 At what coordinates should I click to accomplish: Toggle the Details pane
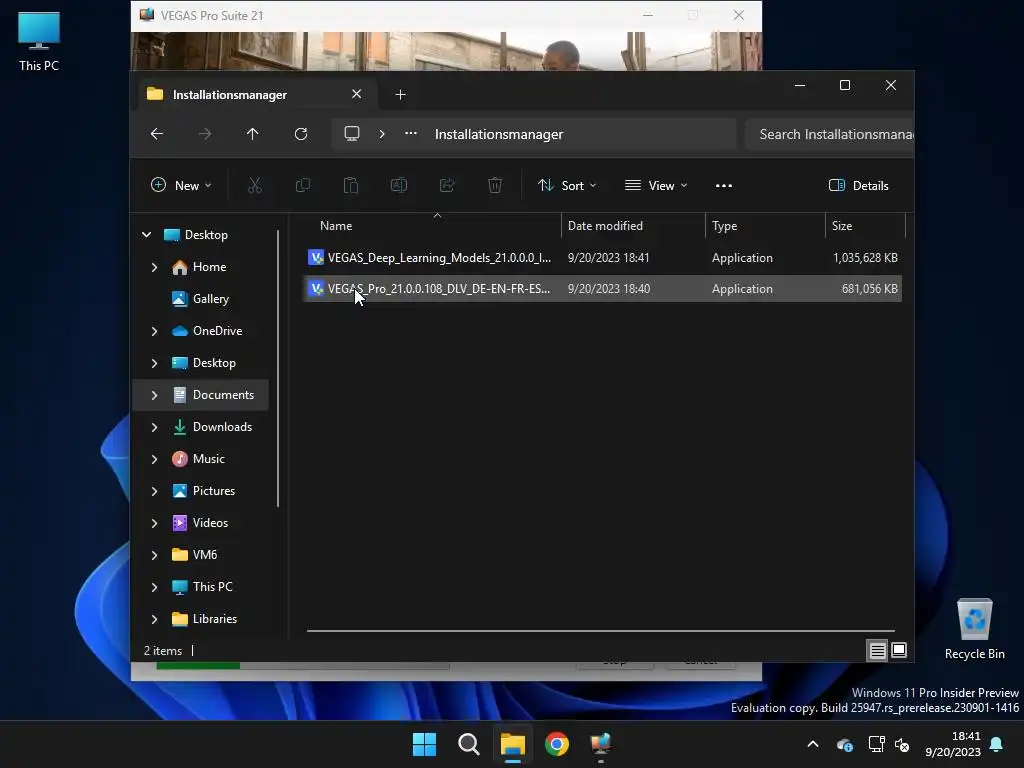(859, 185)
